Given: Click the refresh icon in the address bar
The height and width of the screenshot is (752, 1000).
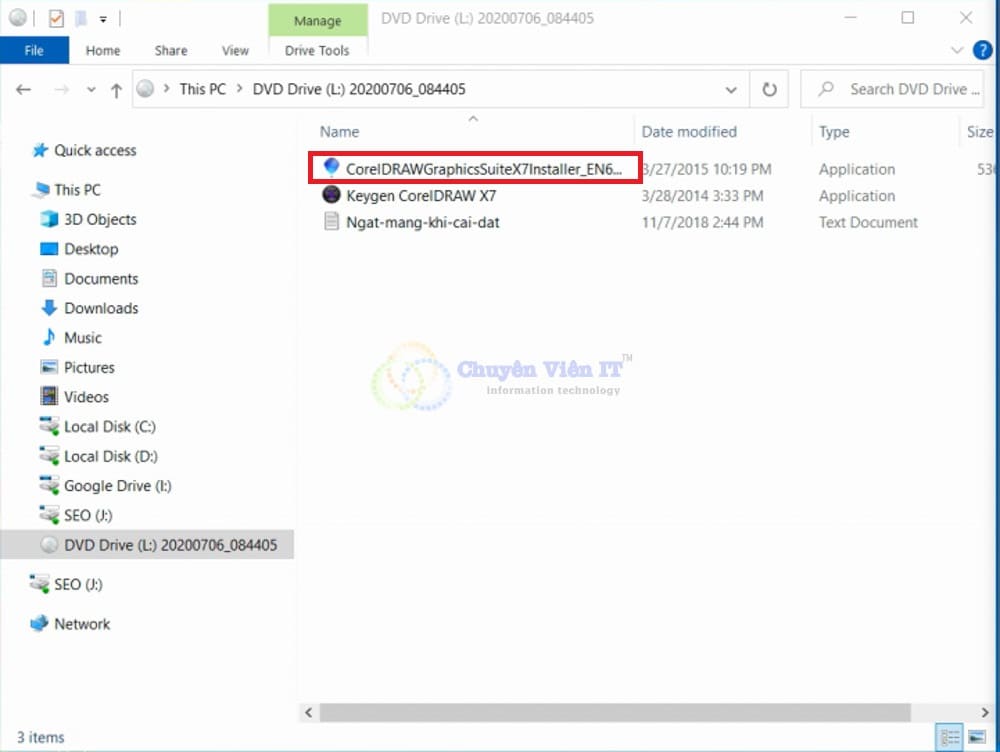Looking at the screenshot, I should point(769,89).
